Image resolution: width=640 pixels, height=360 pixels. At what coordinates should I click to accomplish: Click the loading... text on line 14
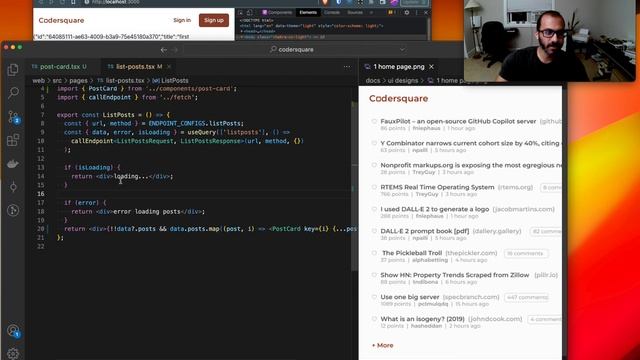(x=131, y=176)
